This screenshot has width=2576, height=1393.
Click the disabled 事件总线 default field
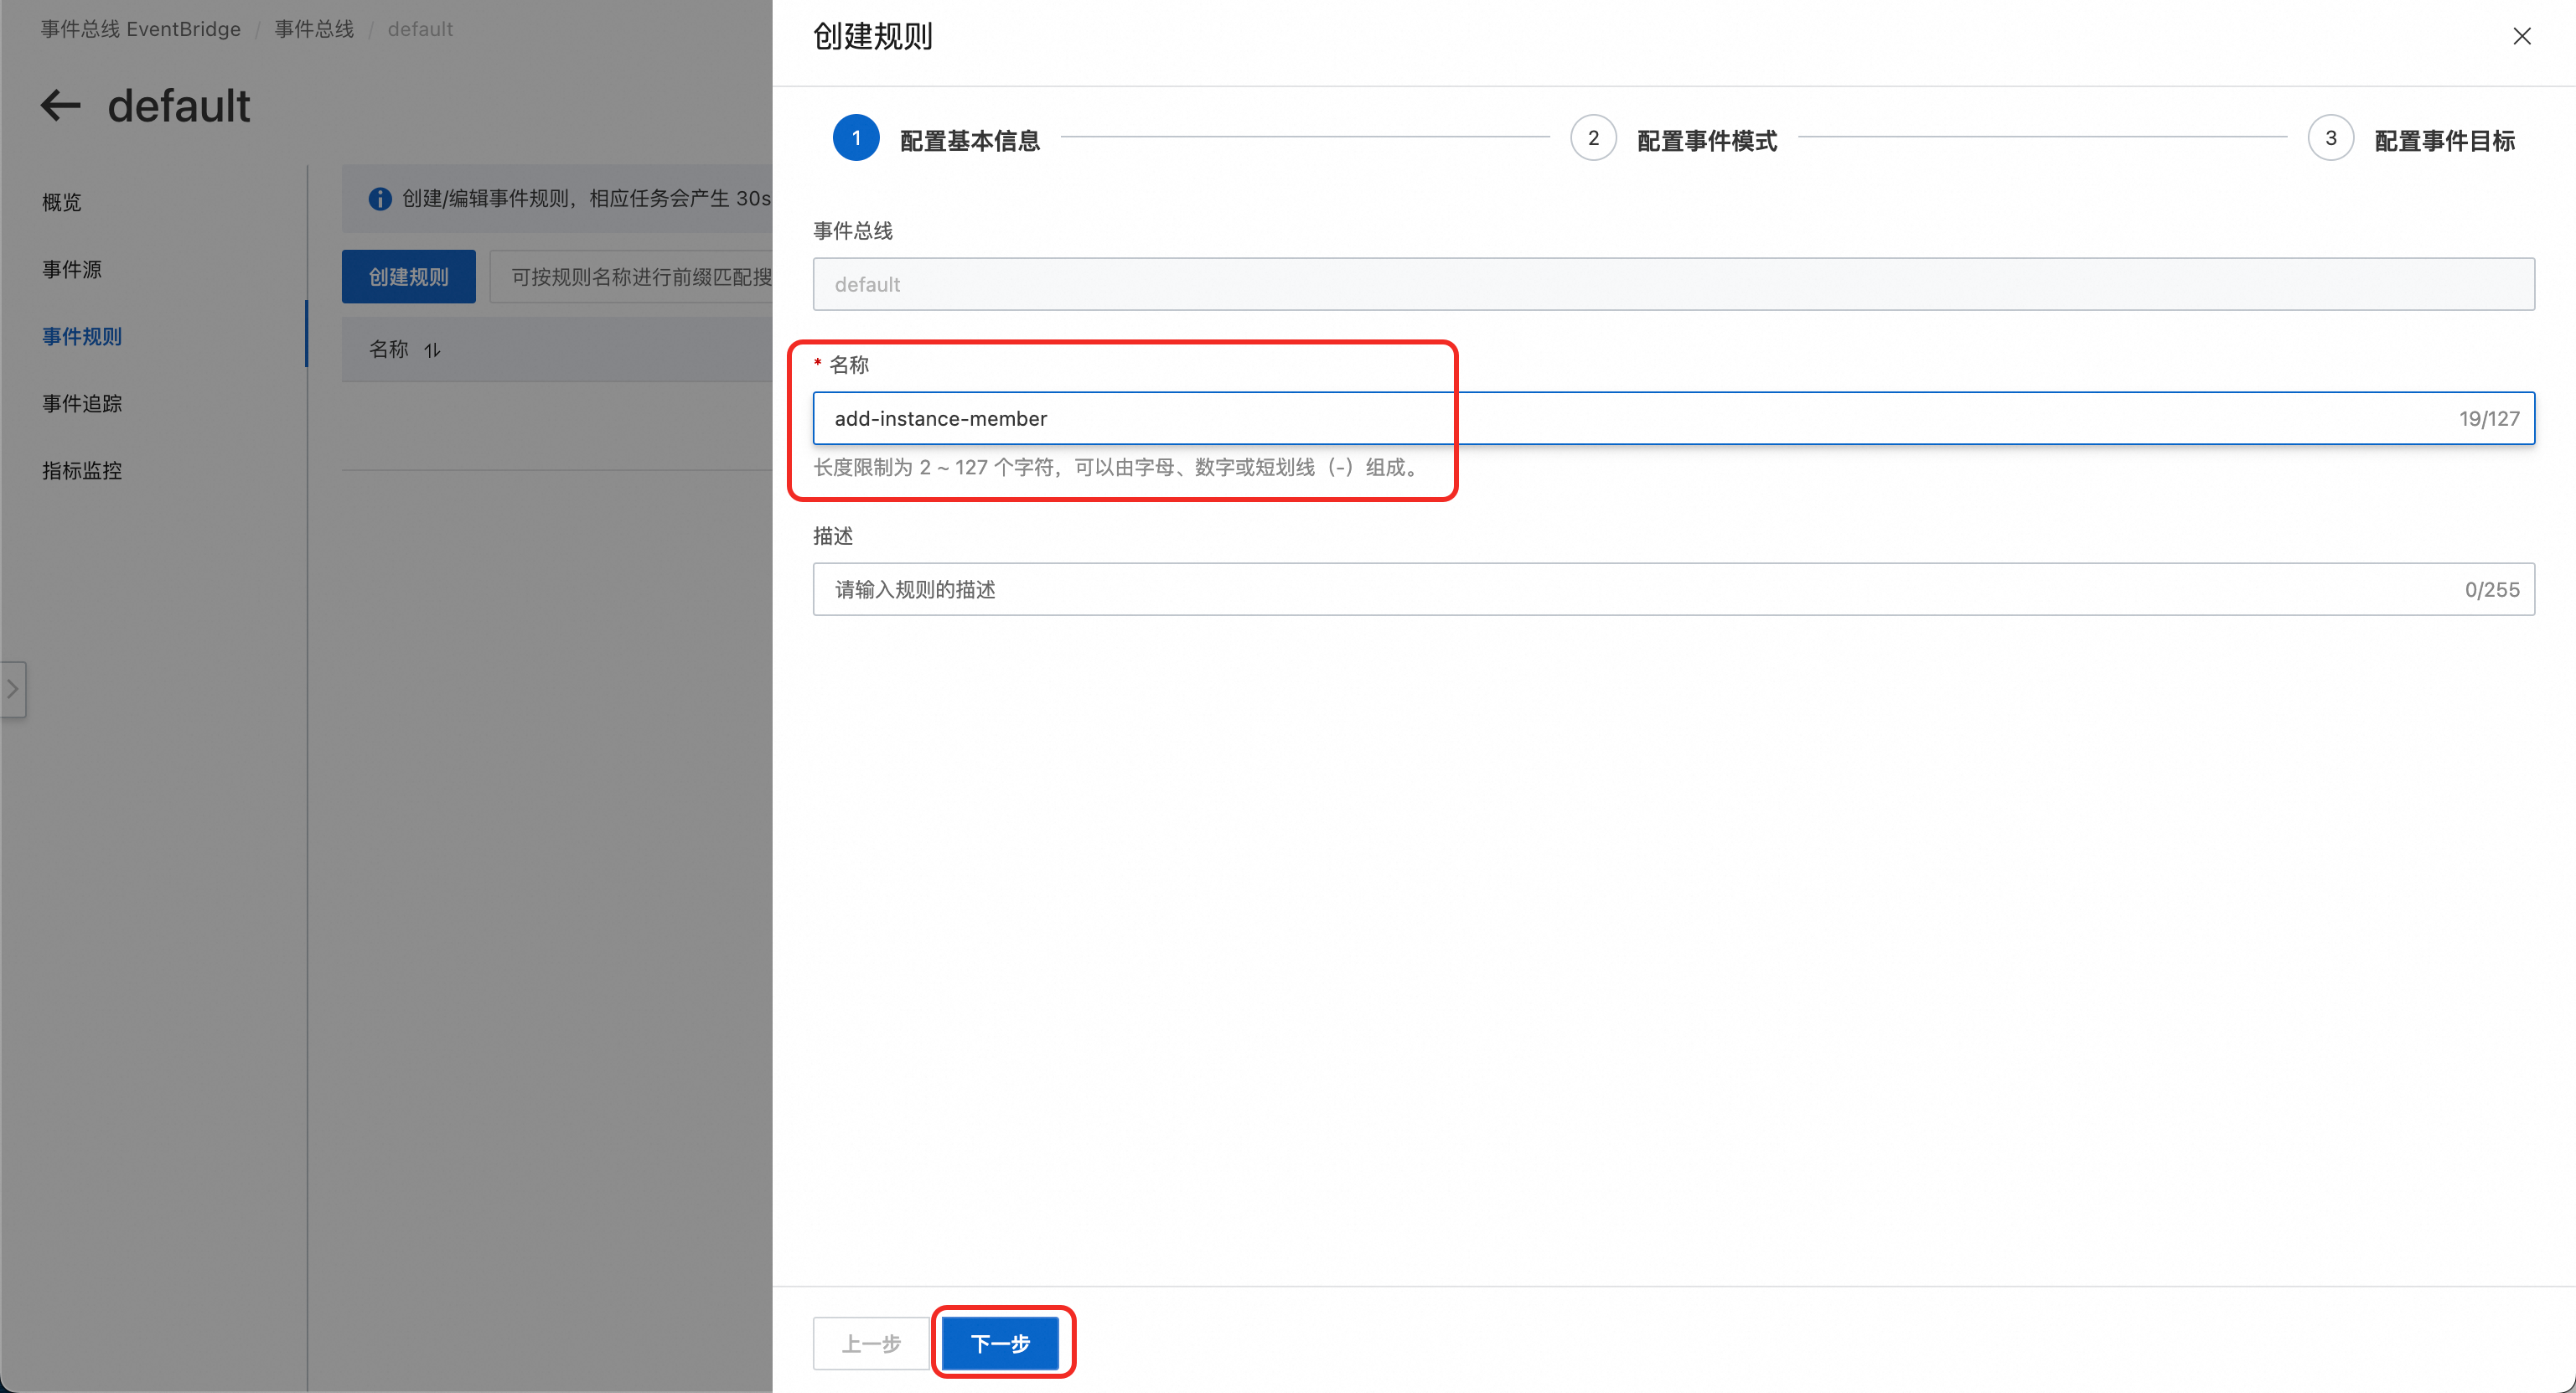point(1673,284)
